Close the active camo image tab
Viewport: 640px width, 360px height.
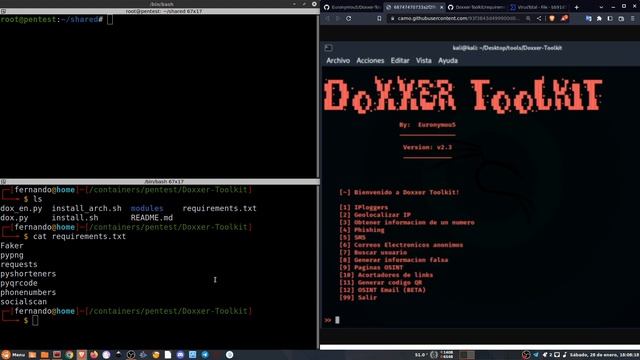tap(441, 7)
